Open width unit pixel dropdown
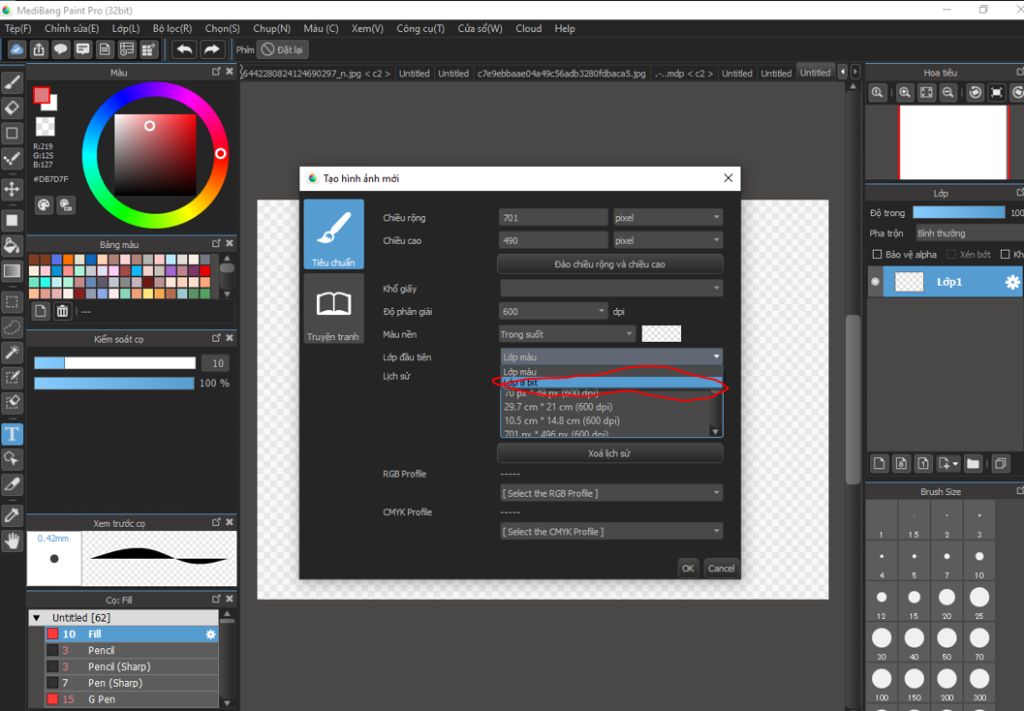The image size is (1024, 711). (x=667, y=217)
